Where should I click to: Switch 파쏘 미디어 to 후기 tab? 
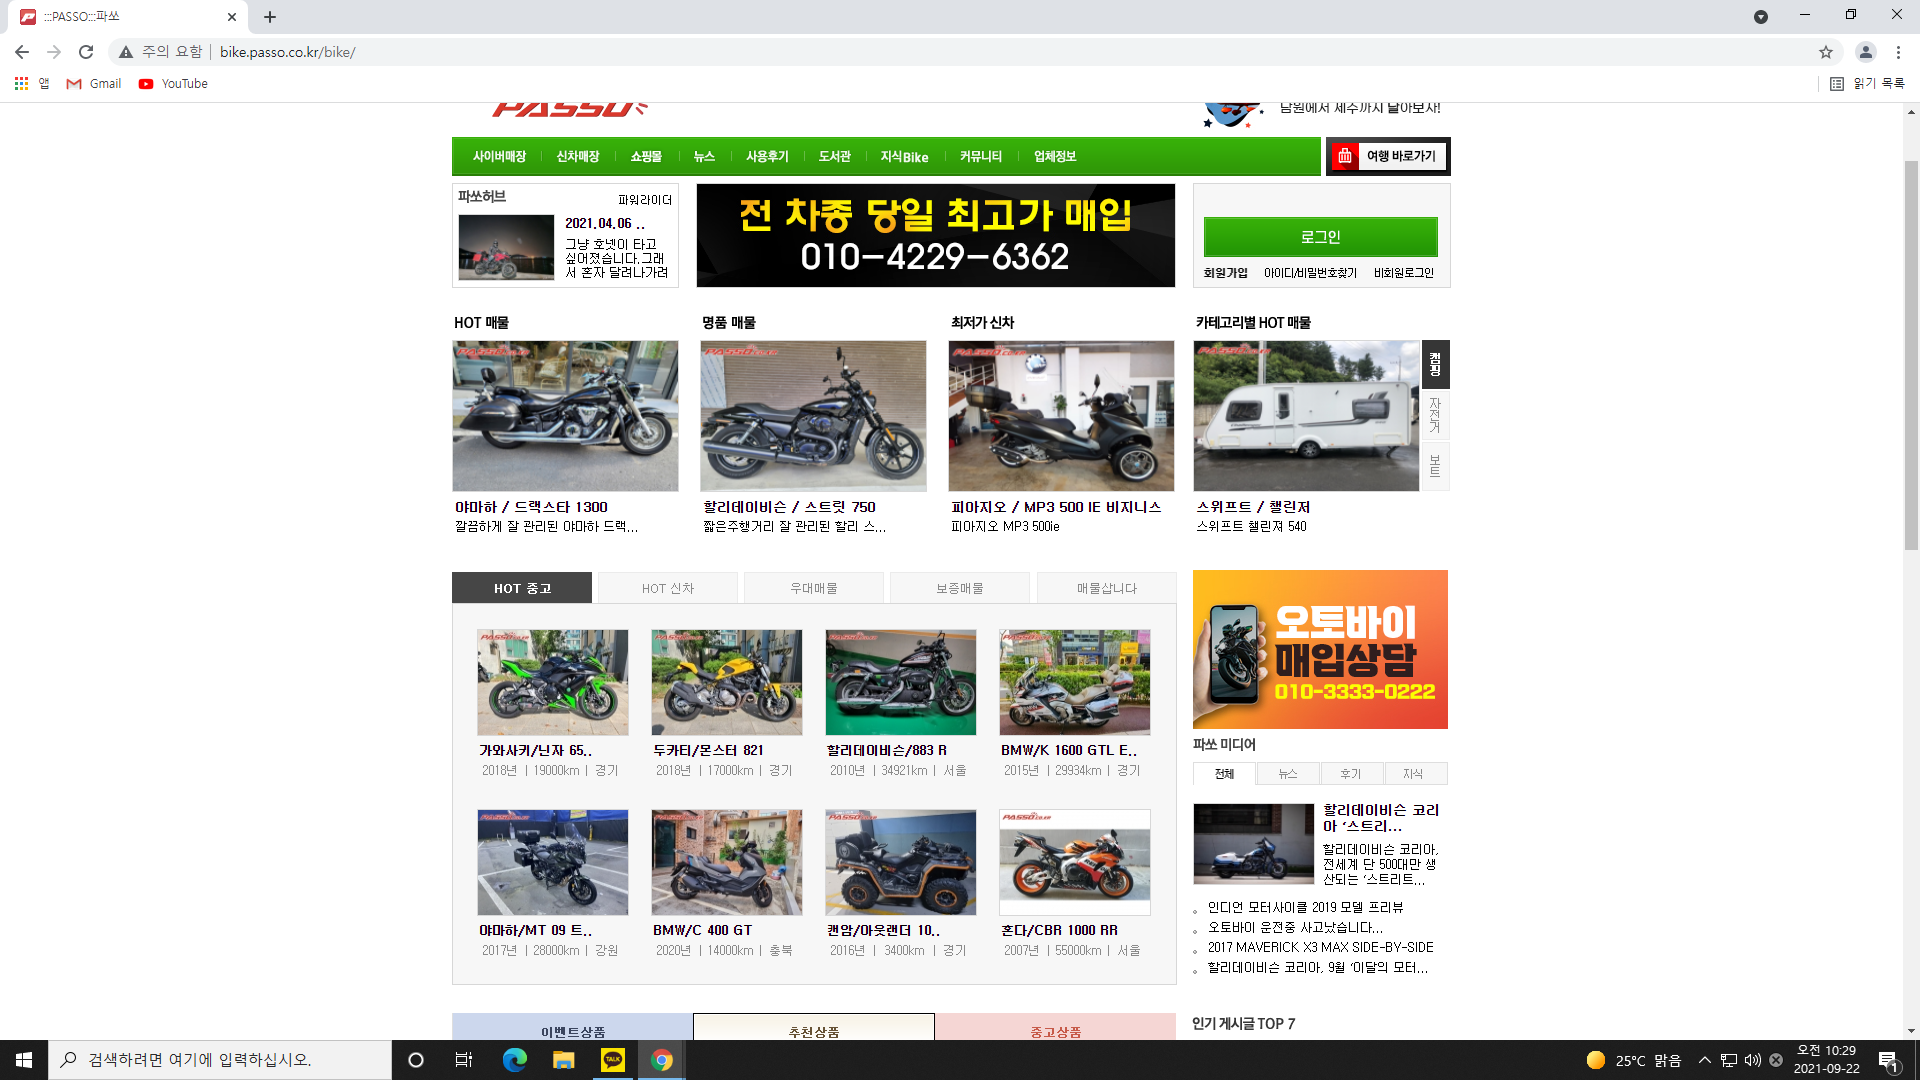click(1351, 774)
